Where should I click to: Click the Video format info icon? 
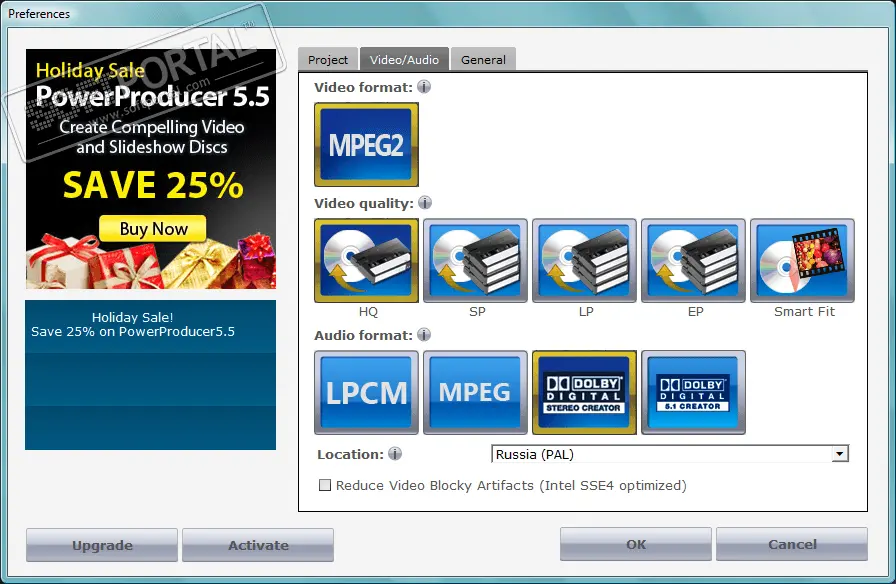(x=424, y=87)
